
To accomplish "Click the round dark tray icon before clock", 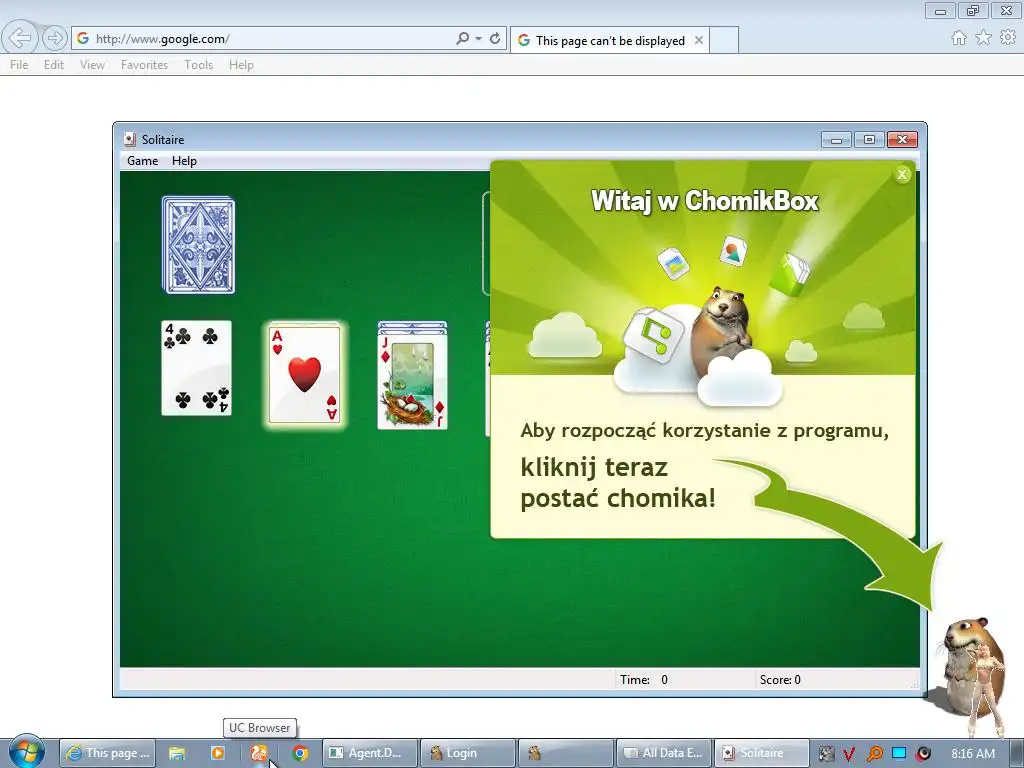I will [x=923, y=754].
